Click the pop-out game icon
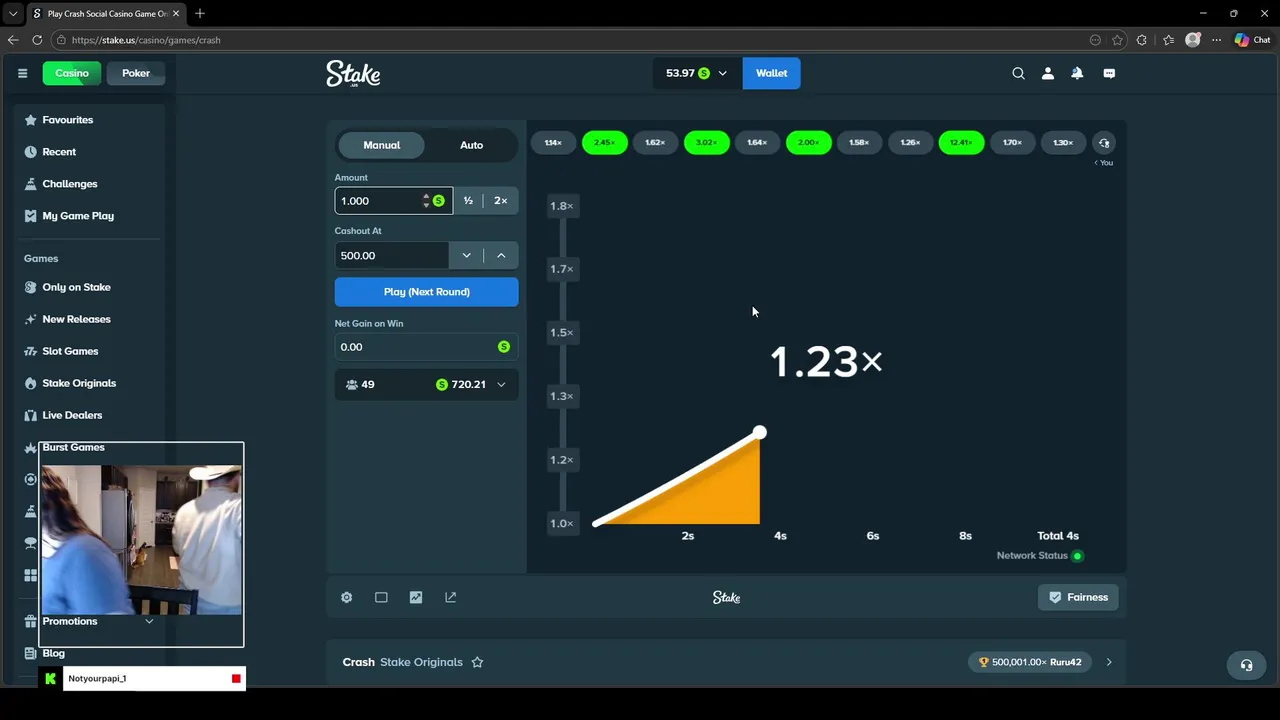This screenshot has height=720, width=1280. point(450,597)
